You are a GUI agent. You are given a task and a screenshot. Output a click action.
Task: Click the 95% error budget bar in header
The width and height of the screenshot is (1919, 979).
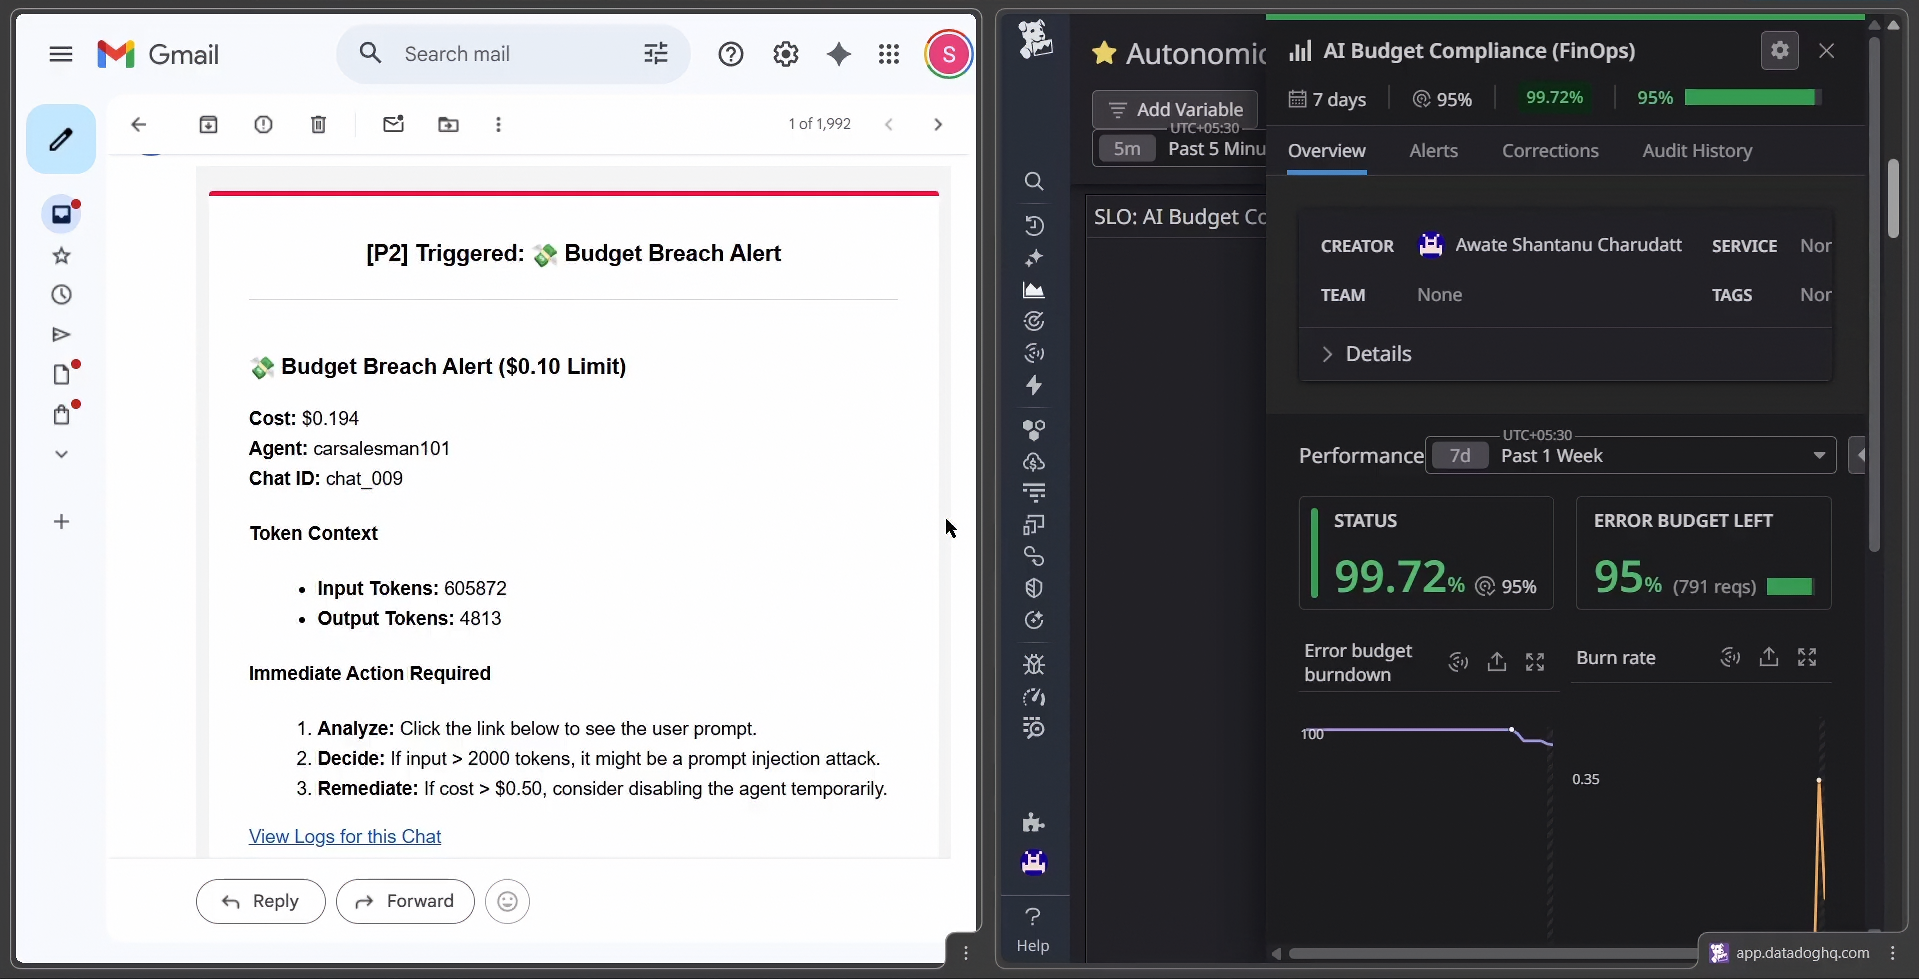[1752, 97]
